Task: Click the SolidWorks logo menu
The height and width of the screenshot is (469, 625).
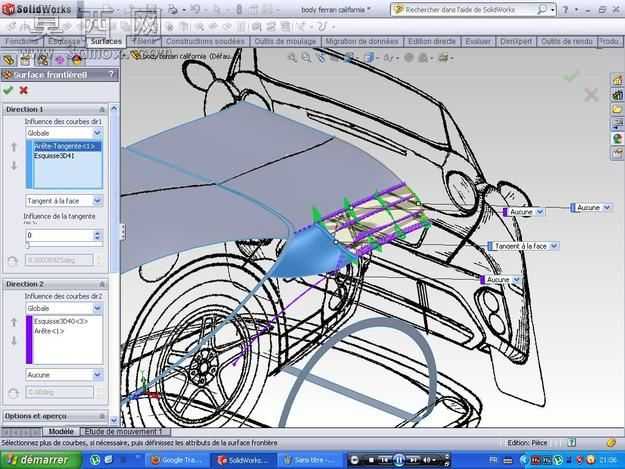Action: [x=37, y=9]
